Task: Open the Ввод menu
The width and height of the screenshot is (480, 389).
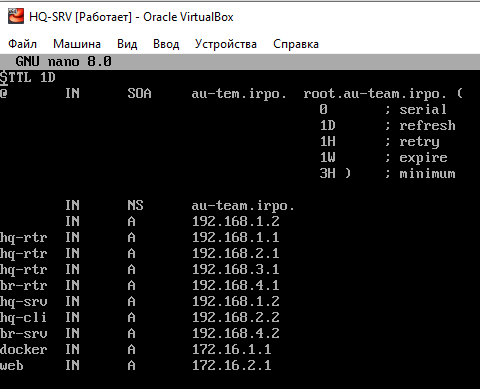Action: [x=166, y=44]
